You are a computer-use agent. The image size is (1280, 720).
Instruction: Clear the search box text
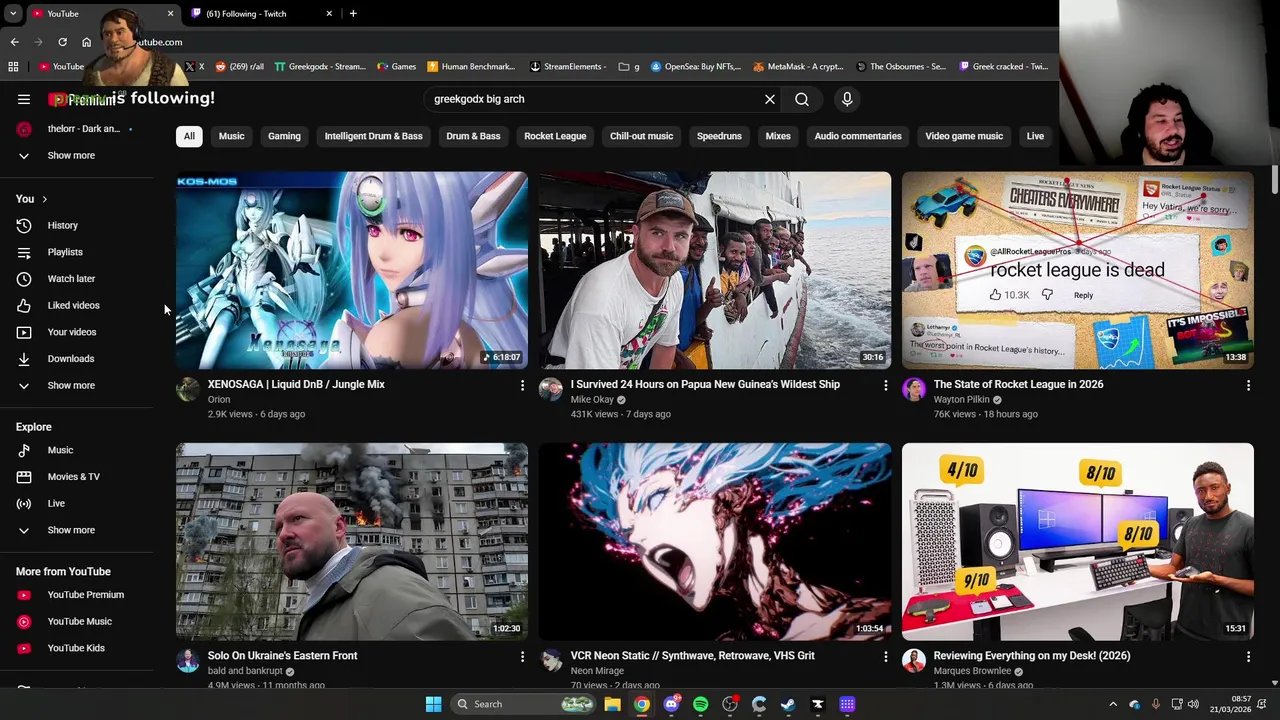click(x=770, y=99)
